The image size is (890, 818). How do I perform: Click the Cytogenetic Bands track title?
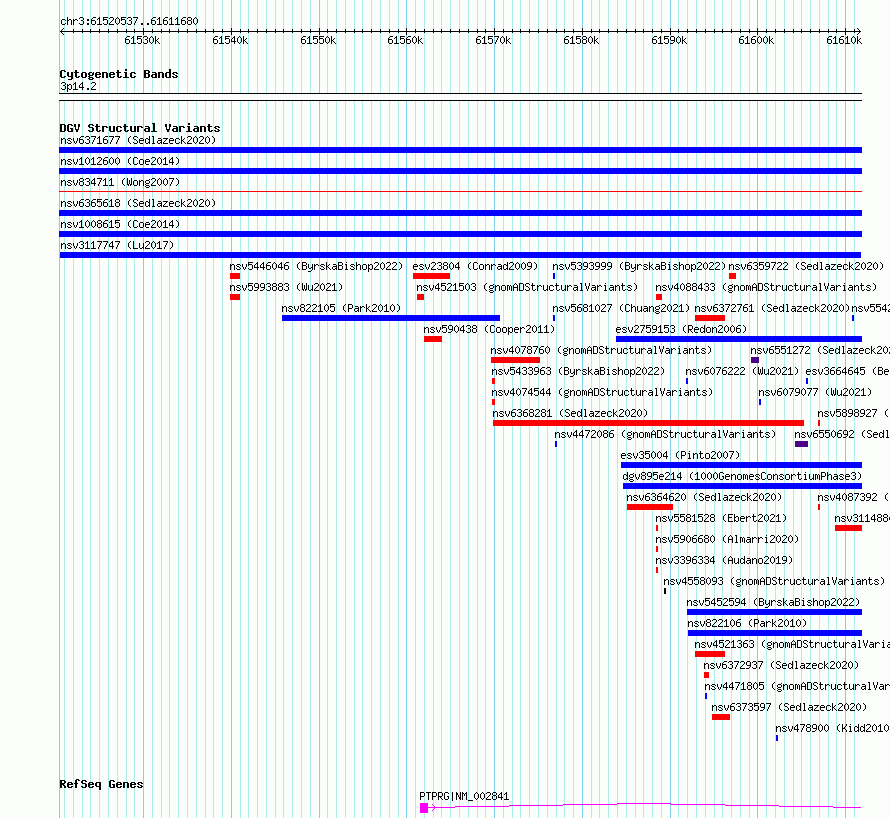[x=119, y=74]
